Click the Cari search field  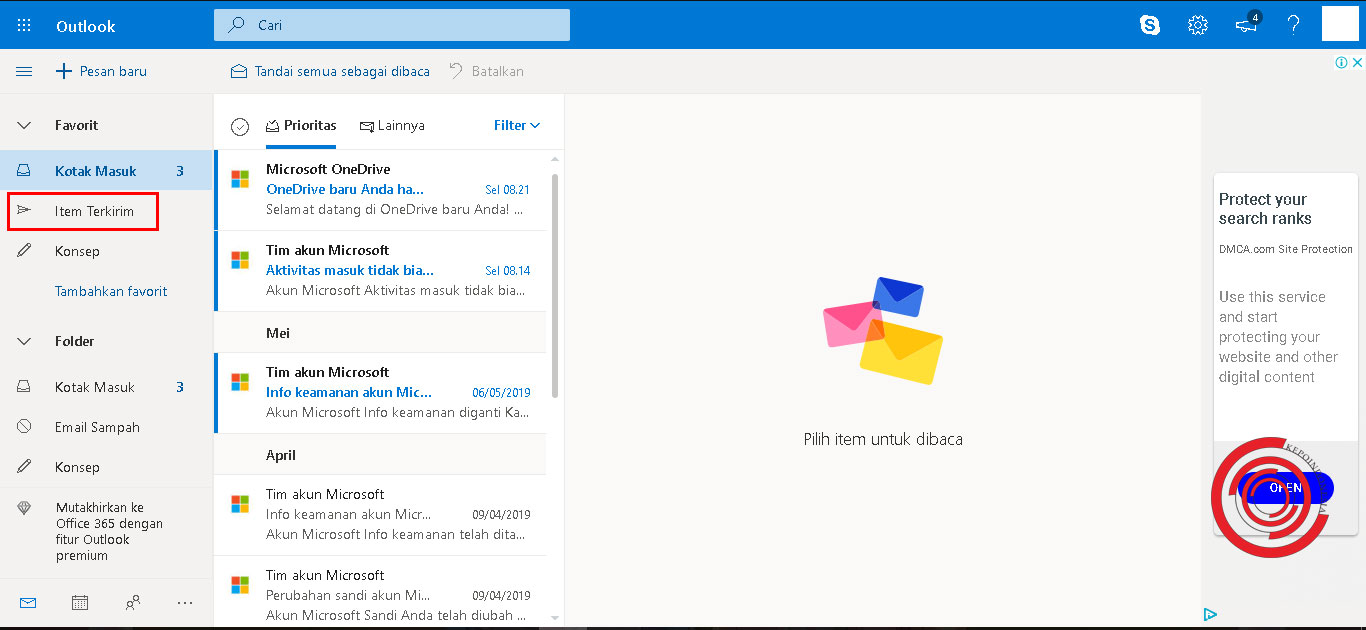tap(392, 25)
